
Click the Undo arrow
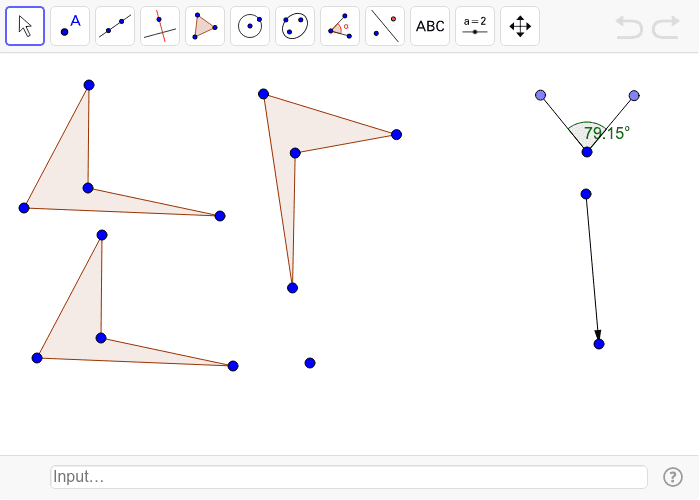(629, 27)
